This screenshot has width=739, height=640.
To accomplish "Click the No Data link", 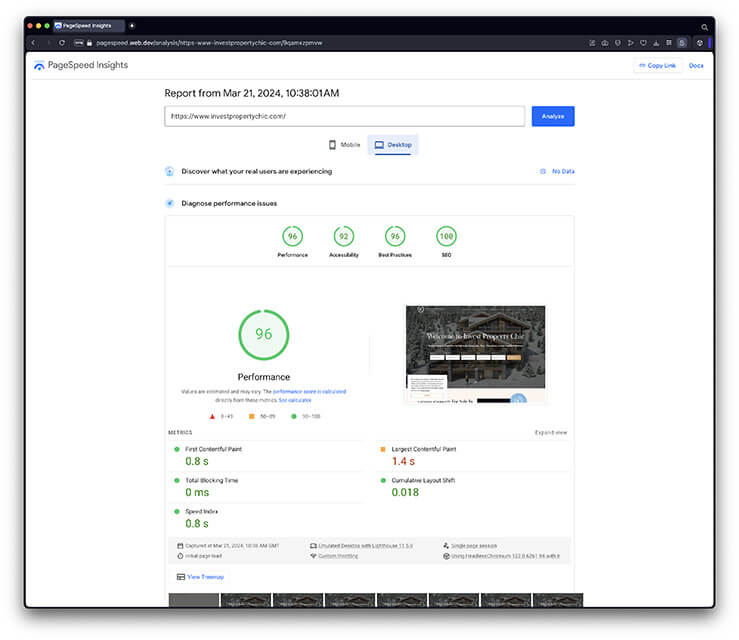I will pos(563,172).
